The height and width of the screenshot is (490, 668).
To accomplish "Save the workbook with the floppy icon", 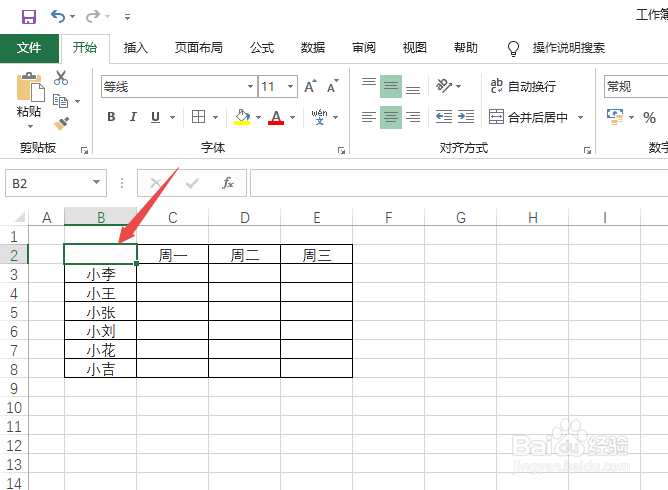I will click(29, 17).
